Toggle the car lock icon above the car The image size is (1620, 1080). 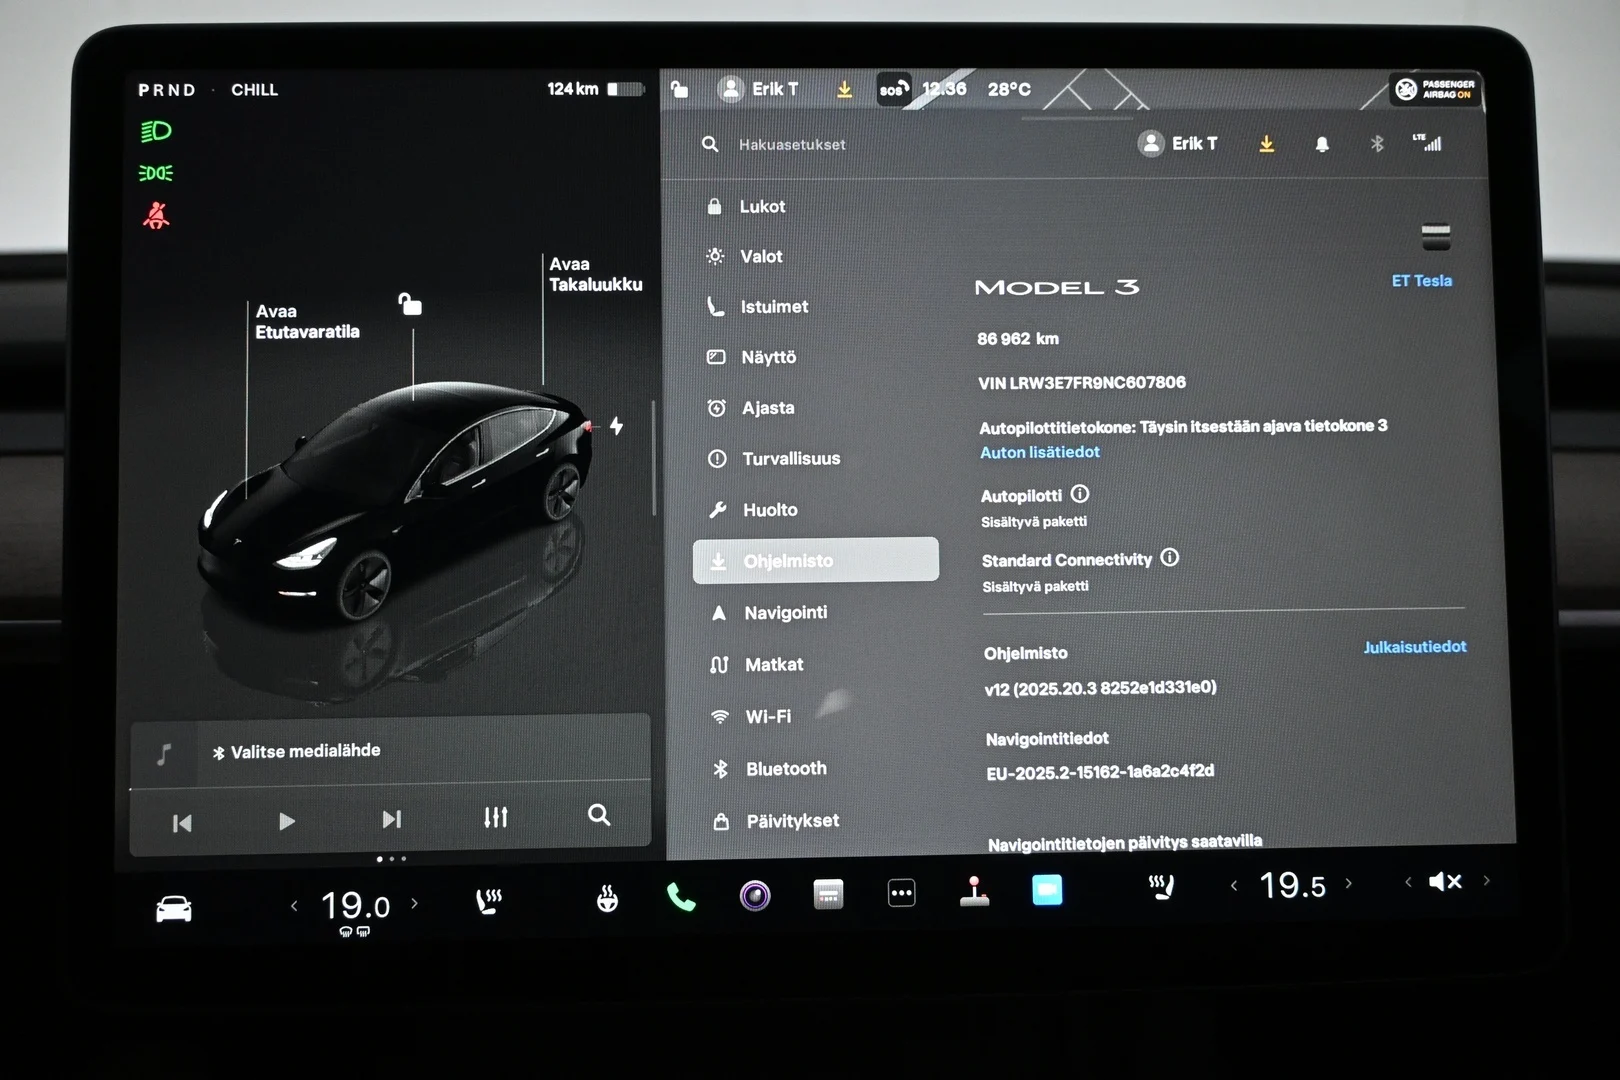pyautogui.click(x=410, y=304)
